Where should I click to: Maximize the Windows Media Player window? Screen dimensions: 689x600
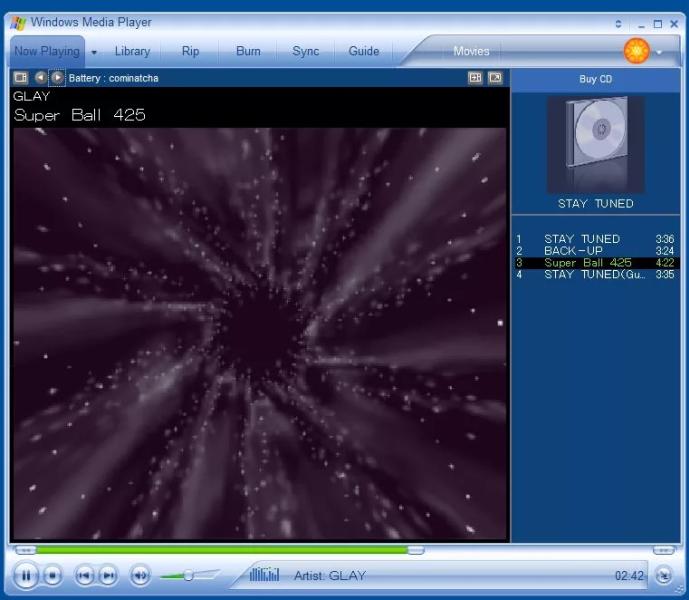(658, 24)
